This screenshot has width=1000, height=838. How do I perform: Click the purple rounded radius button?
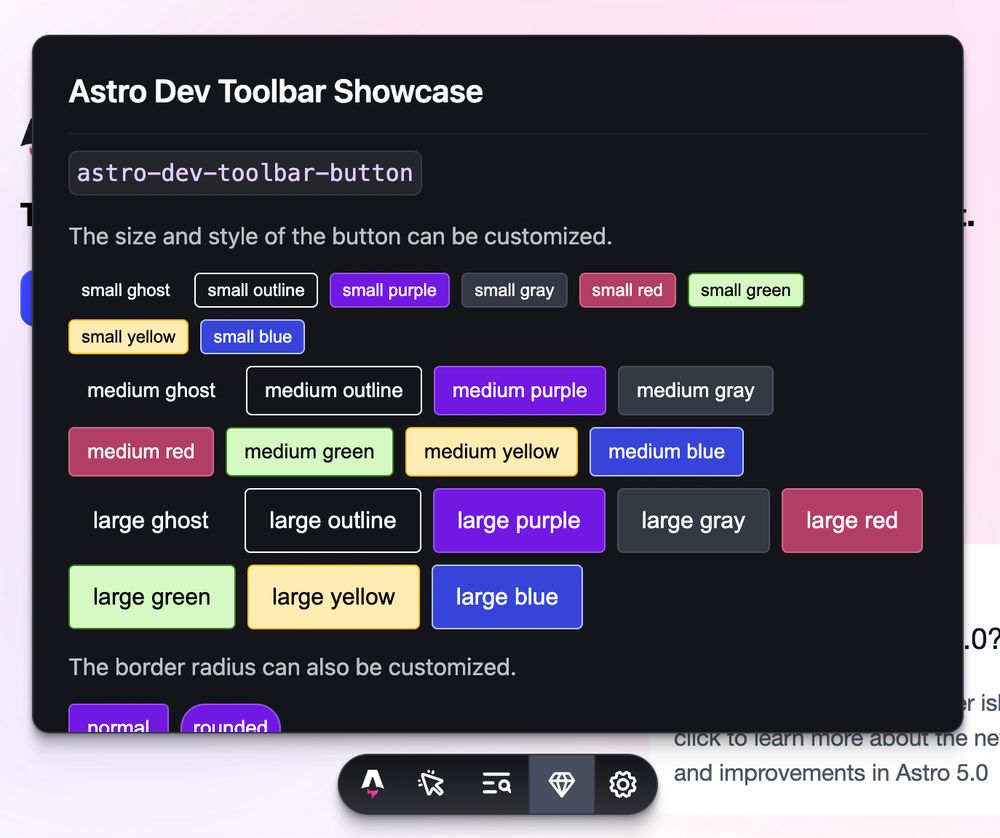click(230, 719)
